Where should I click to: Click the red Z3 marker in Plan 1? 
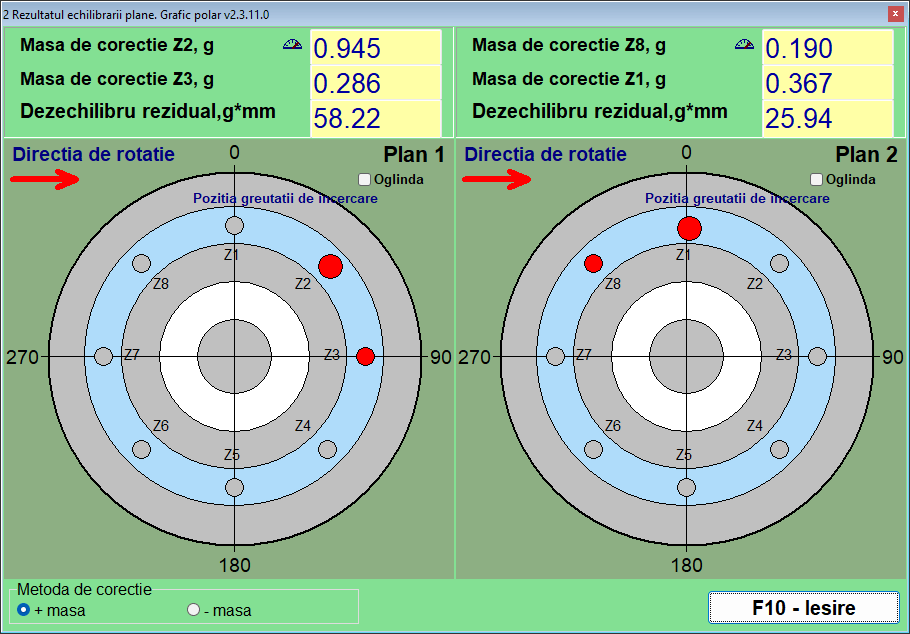pos(365,356)
